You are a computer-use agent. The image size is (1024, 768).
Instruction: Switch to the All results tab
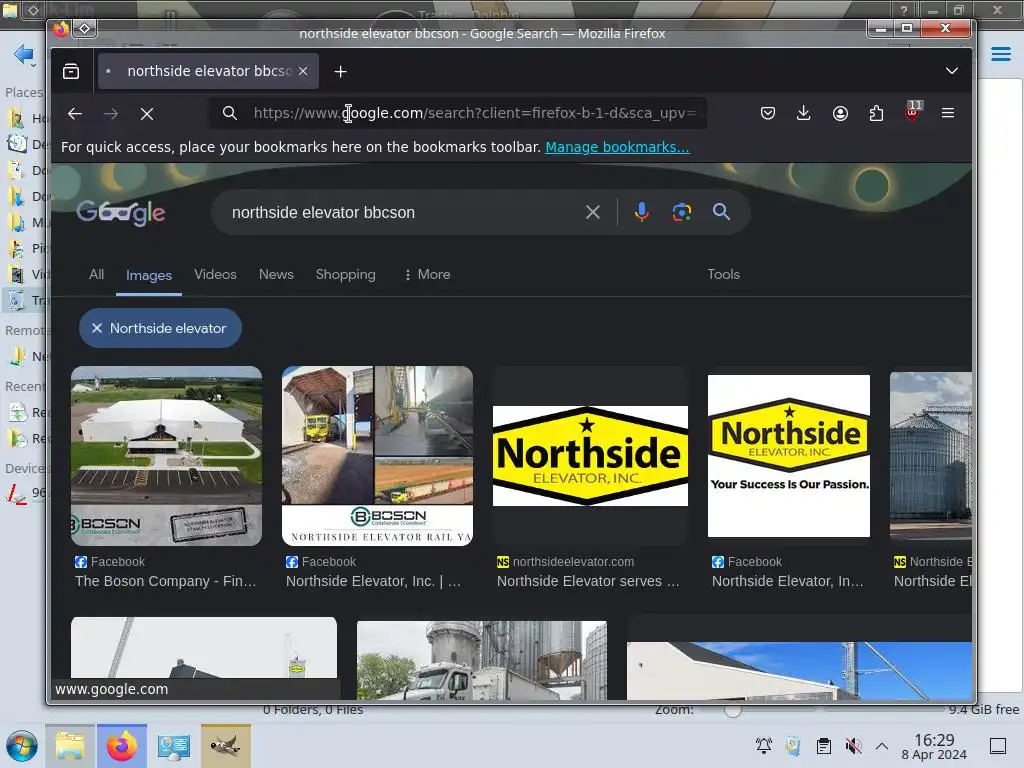pos(96,274)
